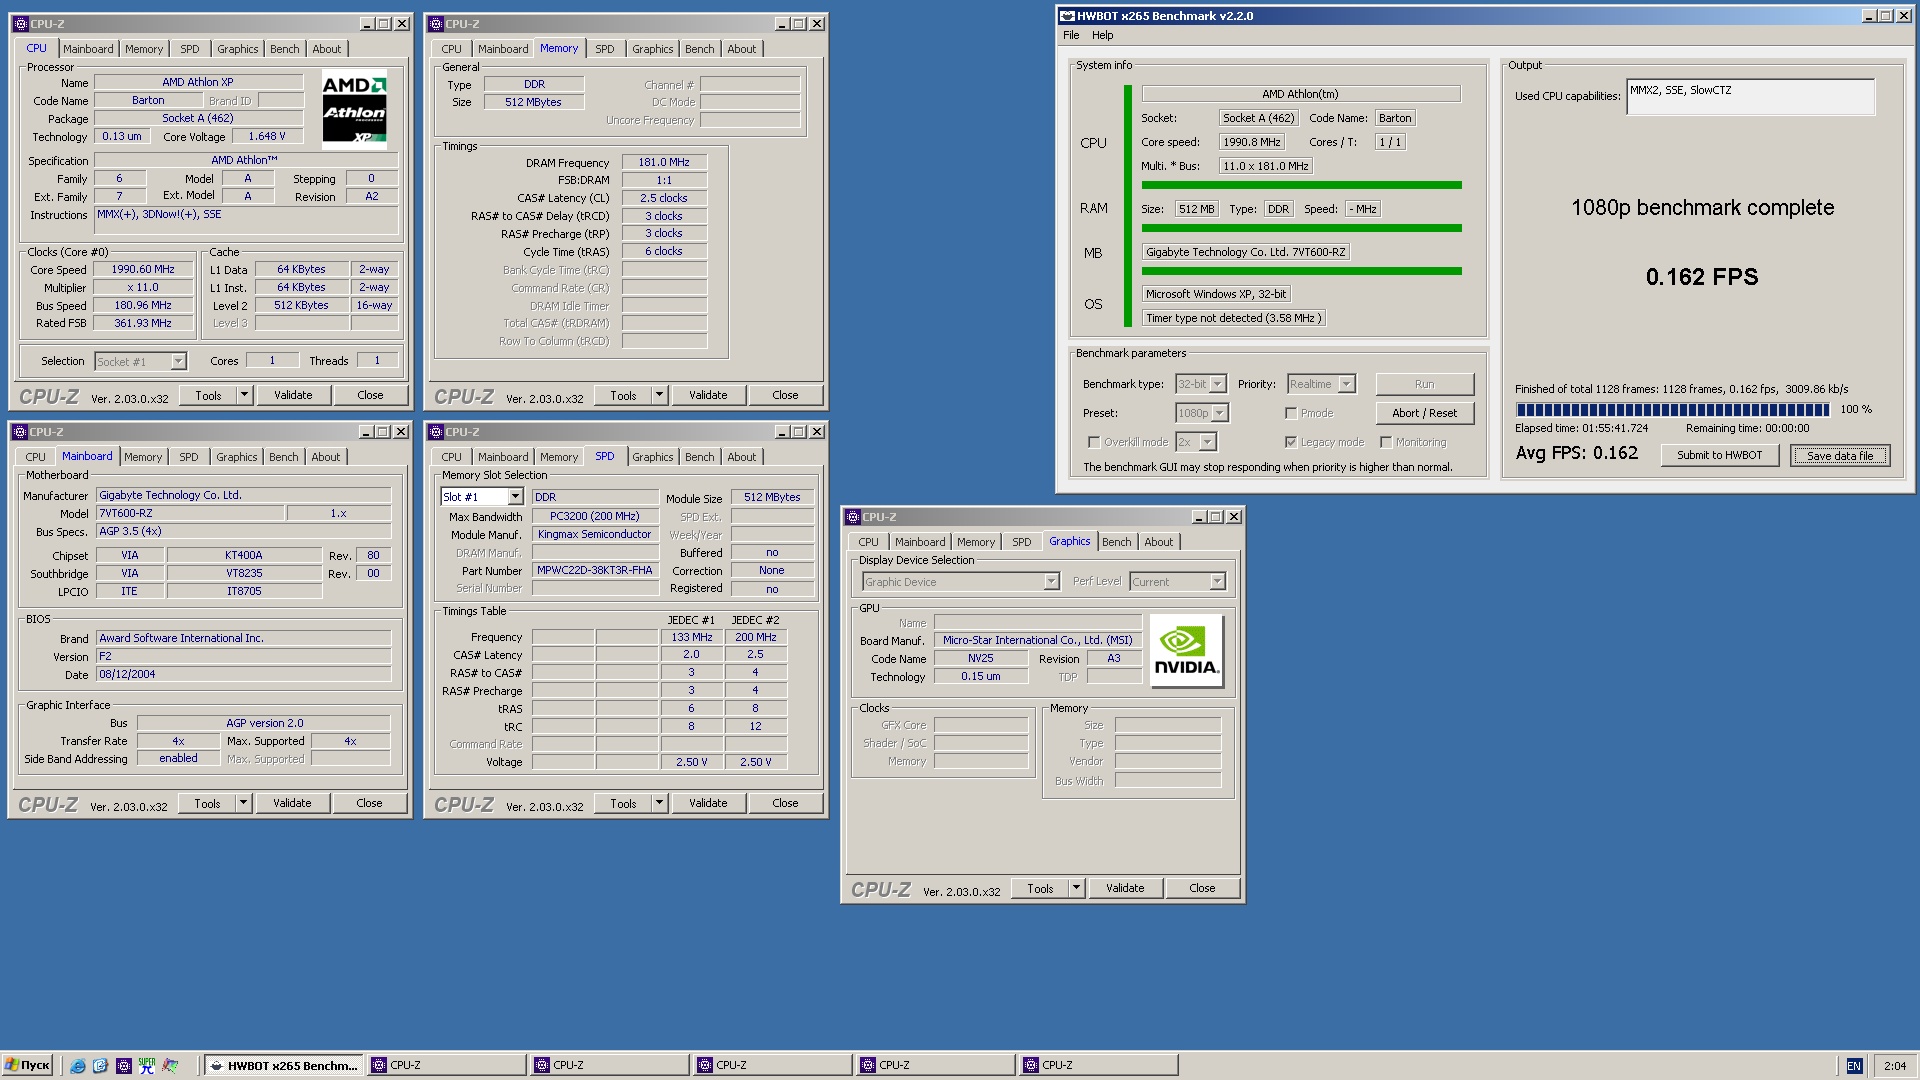Activate the first CPU-Z taskbar button
1920x1080 pixels.
(447, 1066)
